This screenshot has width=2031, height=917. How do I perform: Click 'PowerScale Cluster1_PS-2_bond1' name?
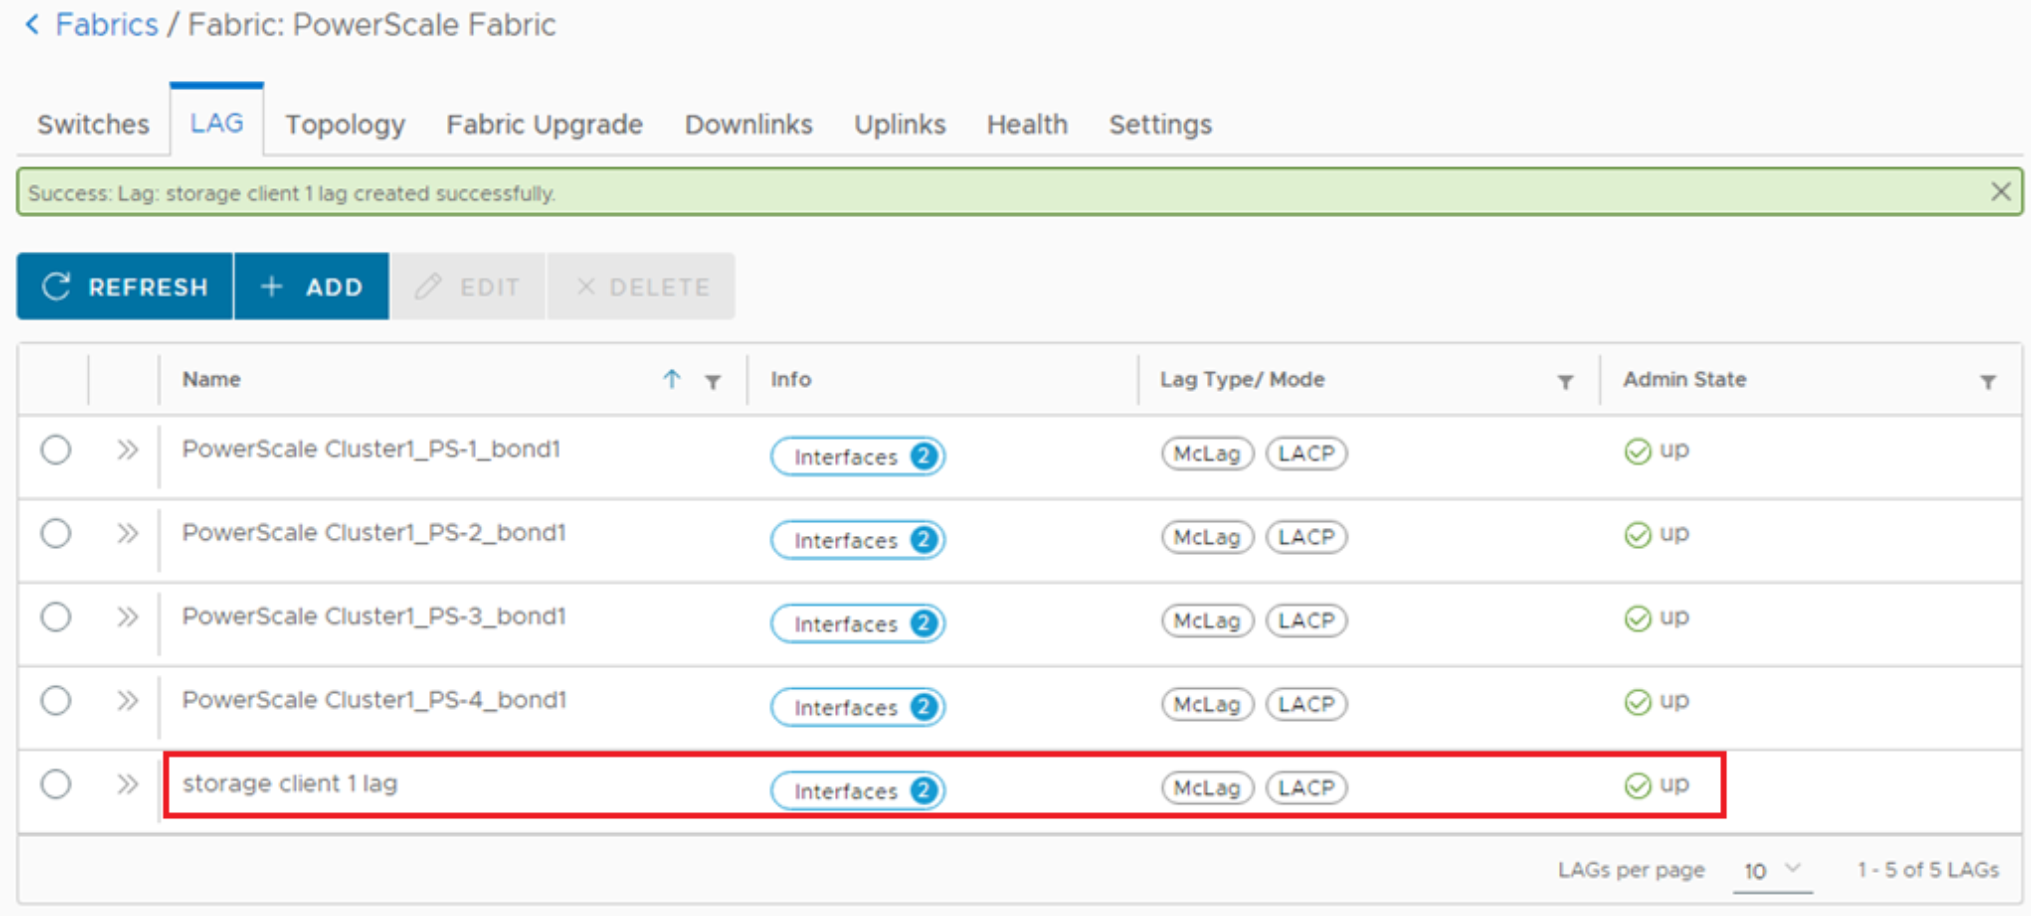[374, 532]
